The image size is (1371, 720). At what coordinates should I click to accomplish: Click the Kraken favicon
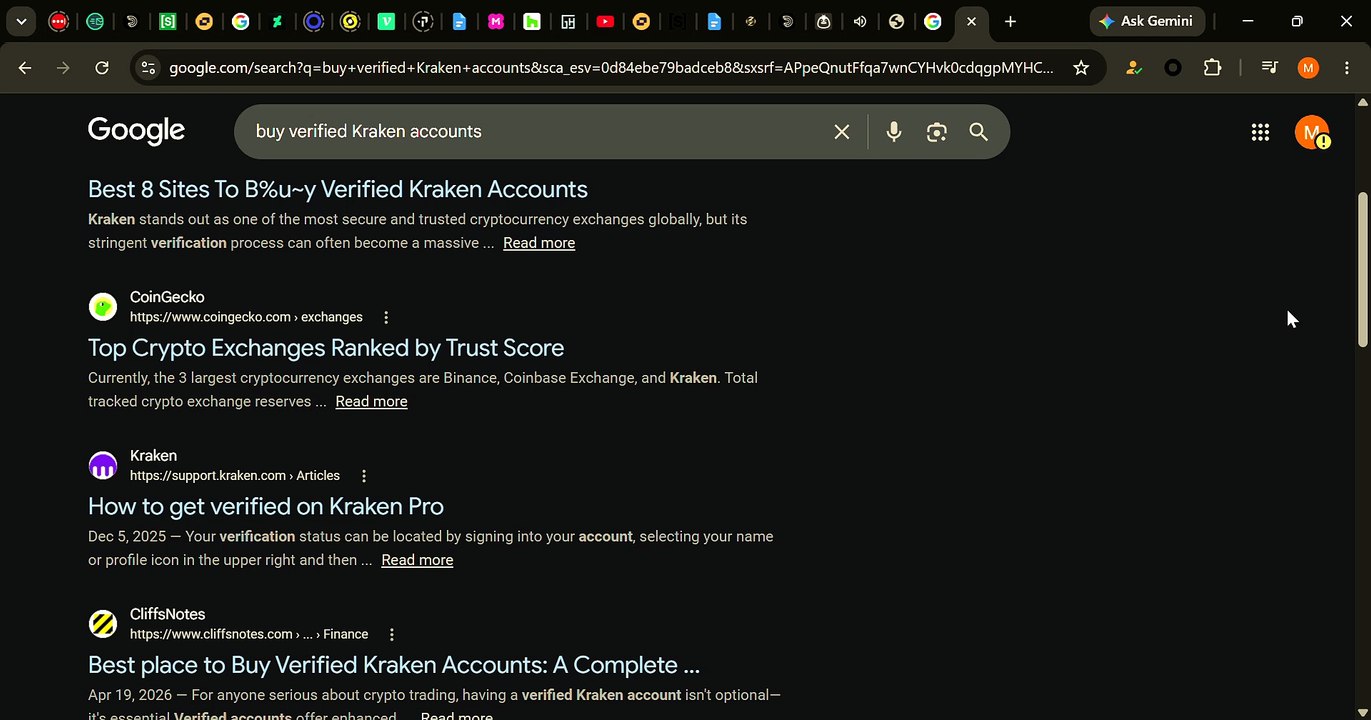point(103,465)
